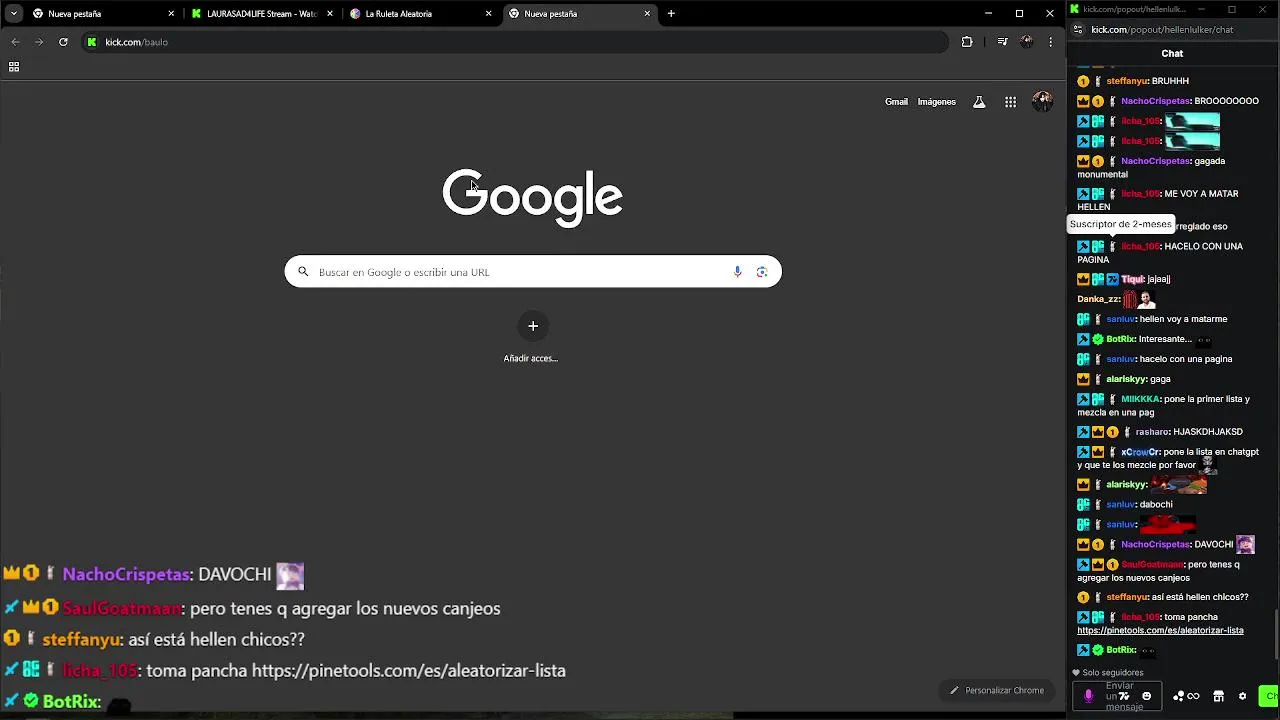Switch to the LAURASAD4LIFE Stream tab
This screenshot has width=1280, height=720.
click(x=262, y=14)
